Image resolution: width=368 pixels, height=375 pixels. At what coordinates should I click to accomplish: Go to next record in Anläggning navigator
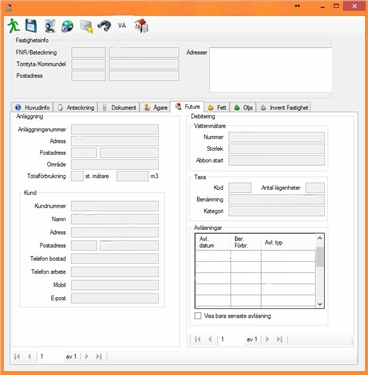86,356
